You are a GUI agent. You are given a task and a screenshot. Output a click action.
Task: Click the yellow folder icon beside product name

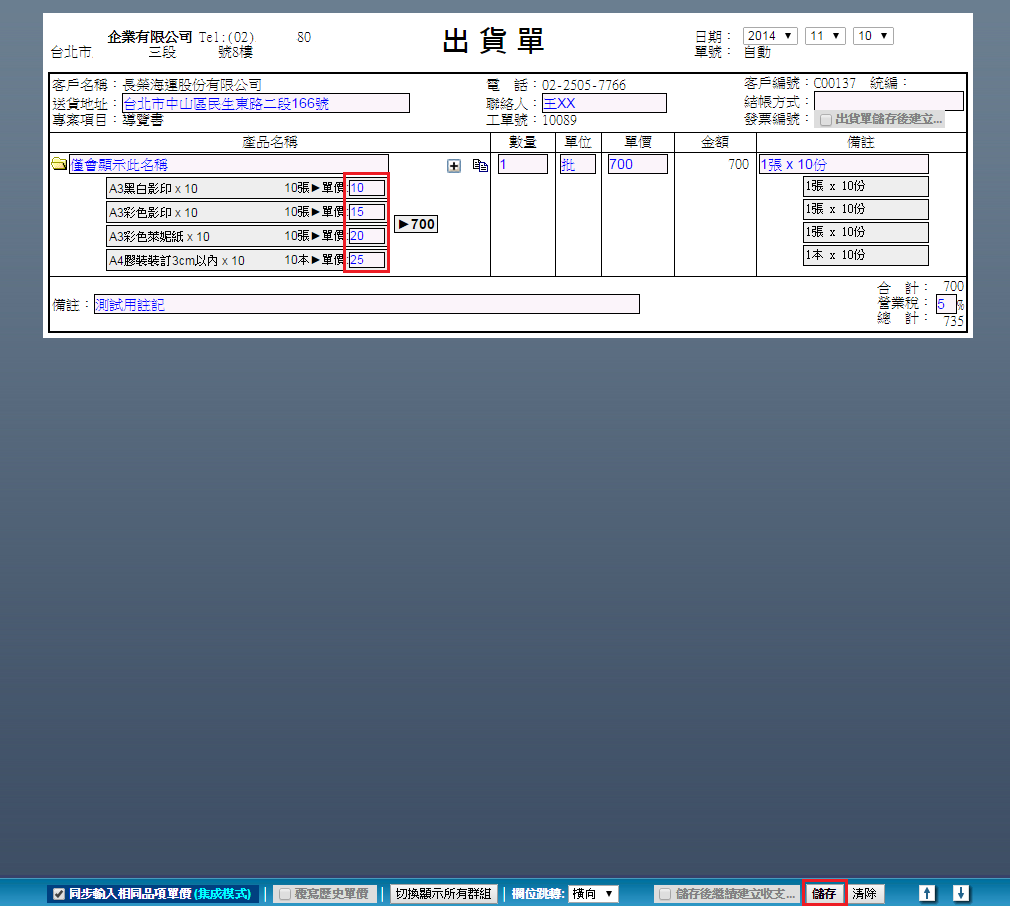[x=59, y=164]
